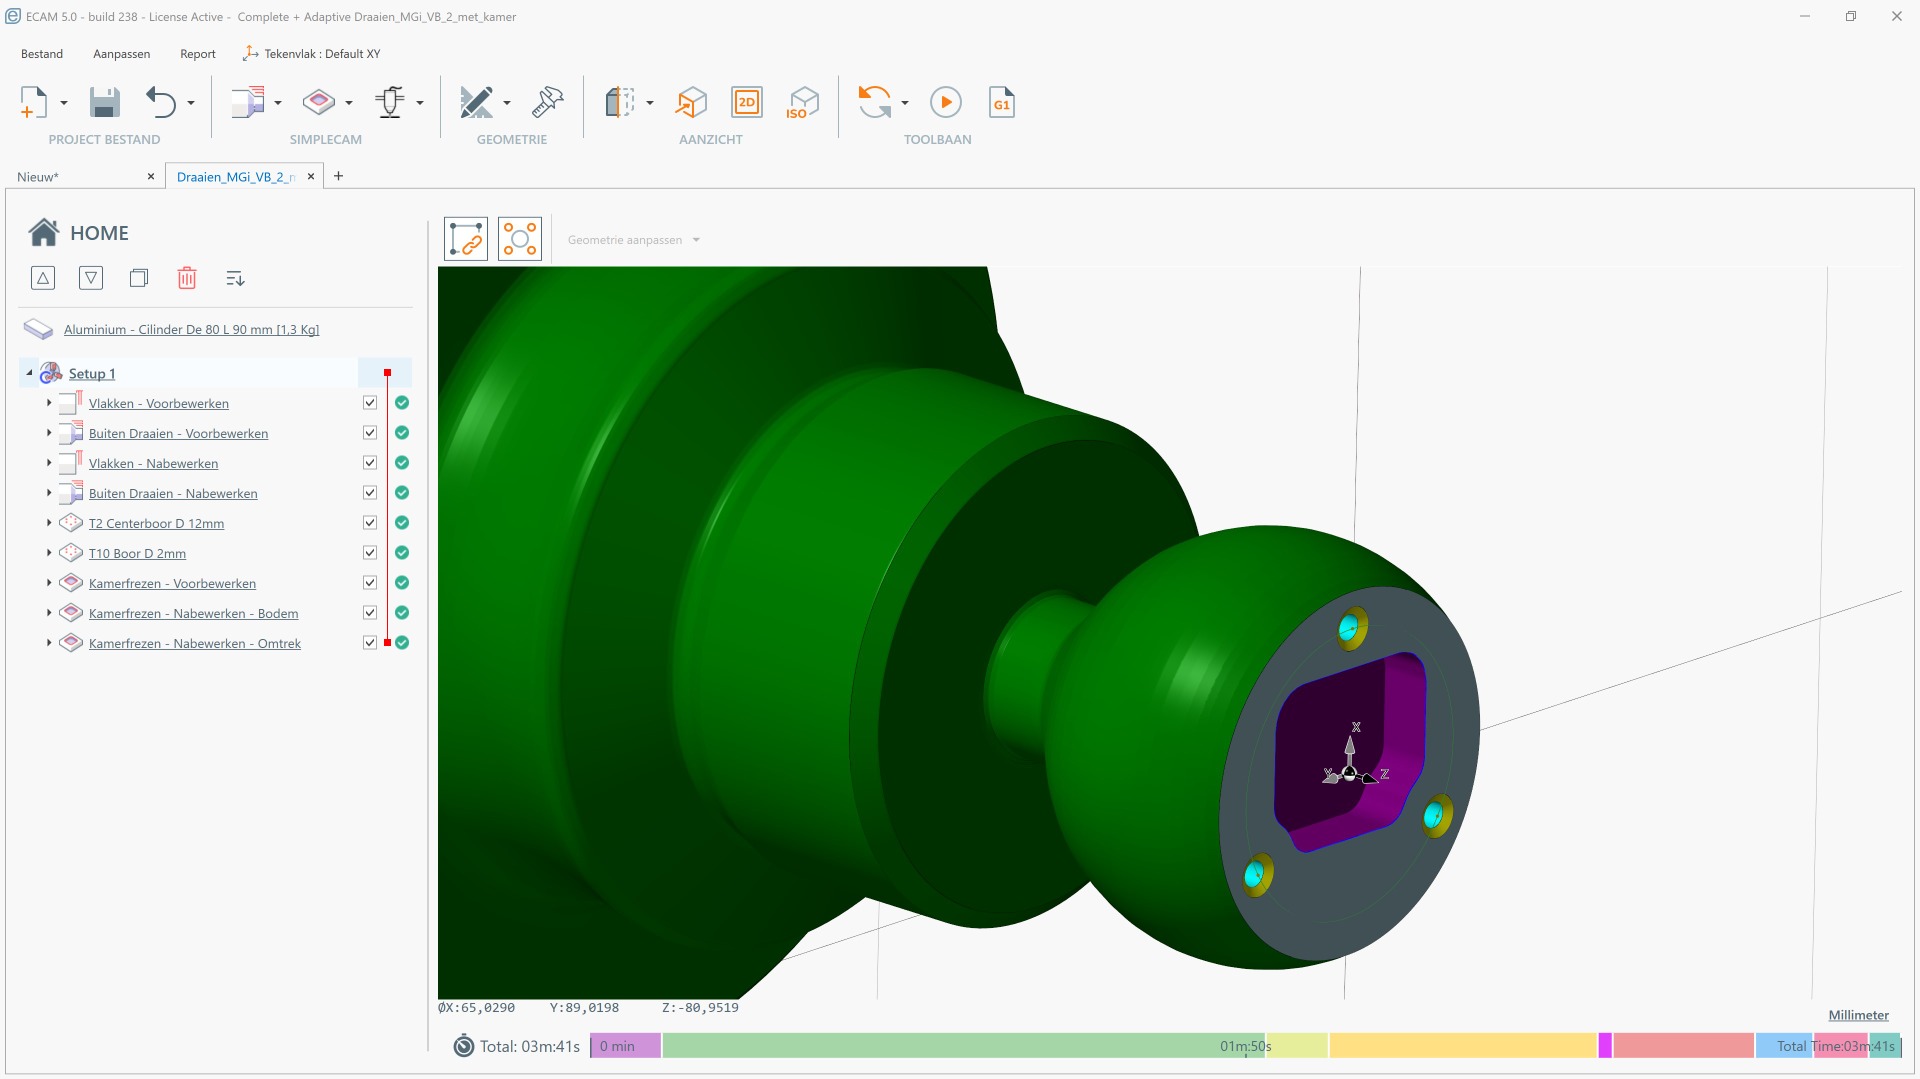Uncheck the T10 Boor D 2mm checkbox
The width and height of the screenshot is (1920, 1079).
point(370,553)
